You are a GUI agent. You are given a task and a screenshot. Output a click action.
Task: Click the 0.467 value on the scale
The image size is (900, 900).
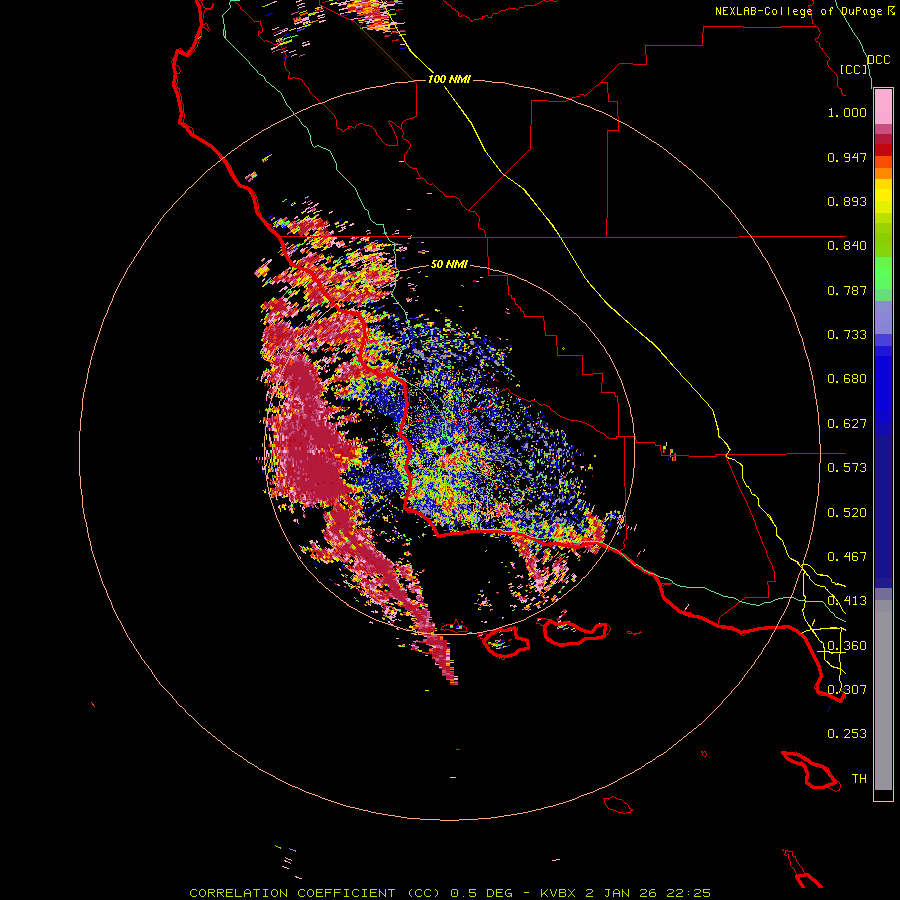coord(847,557)
